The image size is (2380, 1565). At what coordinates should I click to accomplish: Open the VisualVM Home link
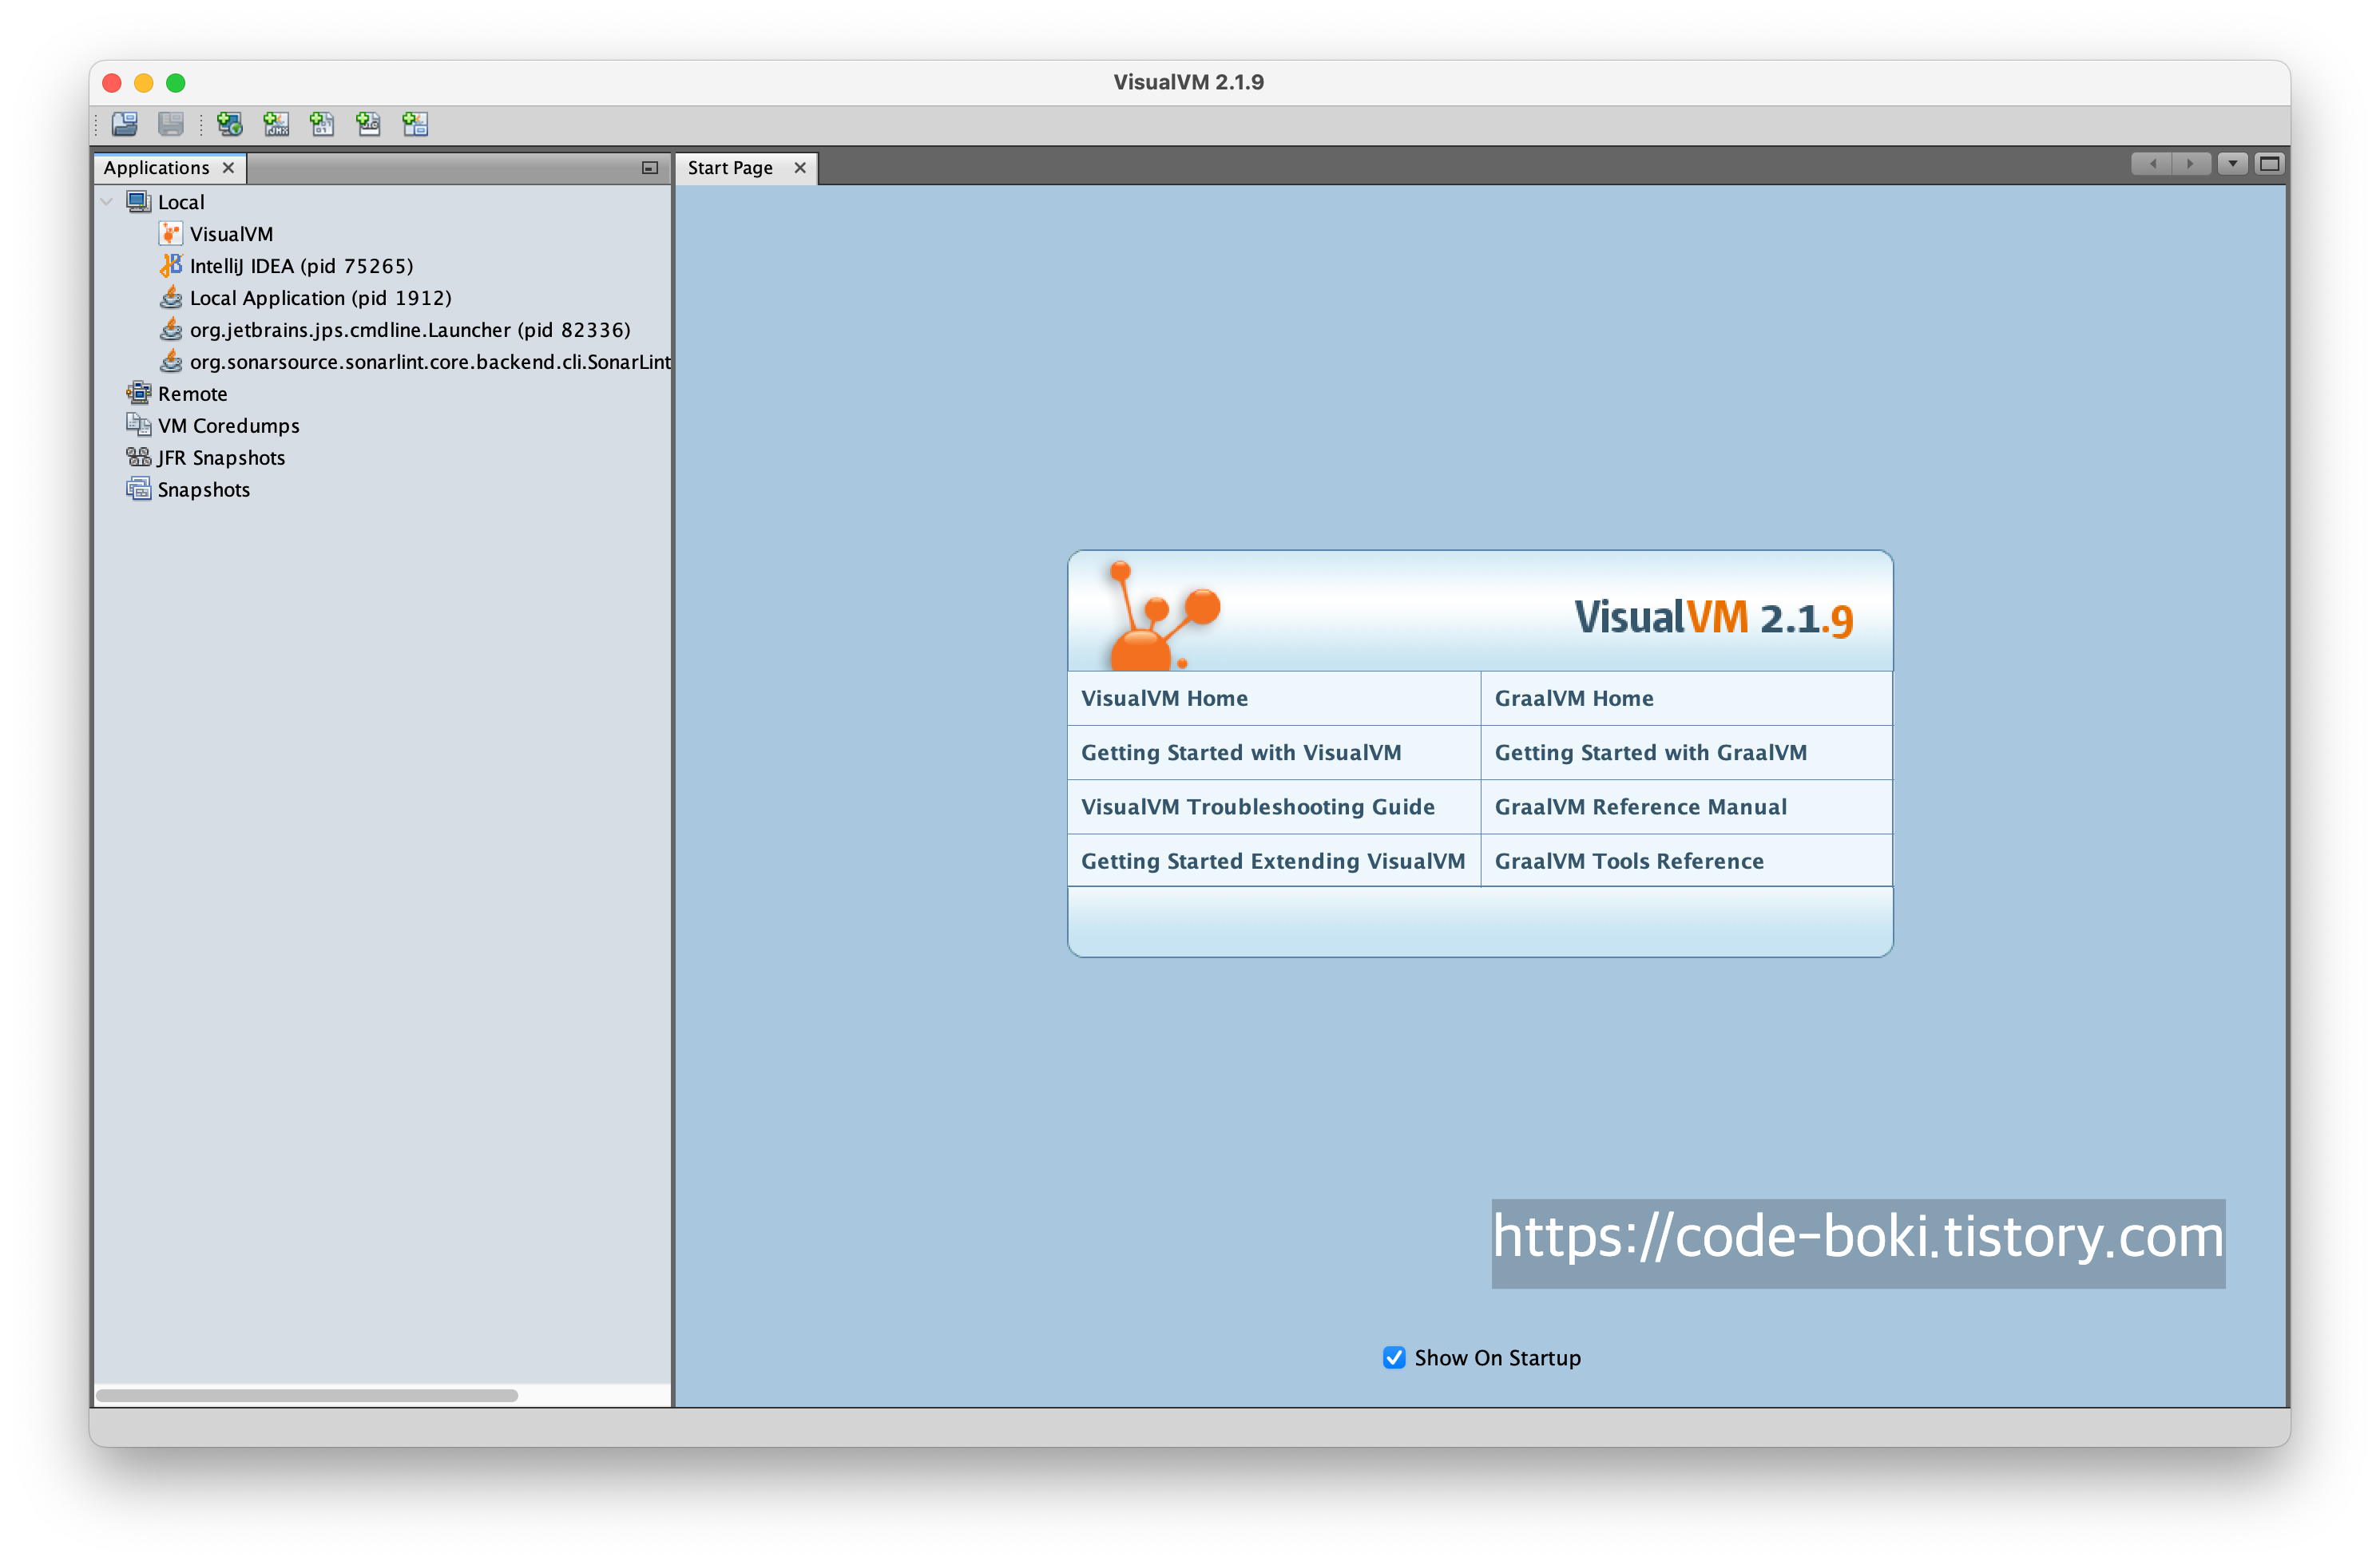coord(1164,698)
